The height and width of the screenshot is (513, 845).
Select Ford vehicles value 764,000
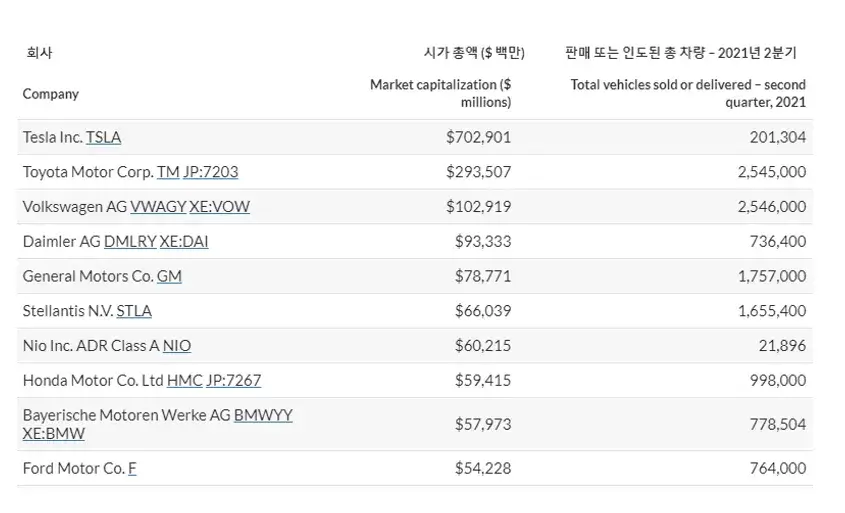coord(778,469)
